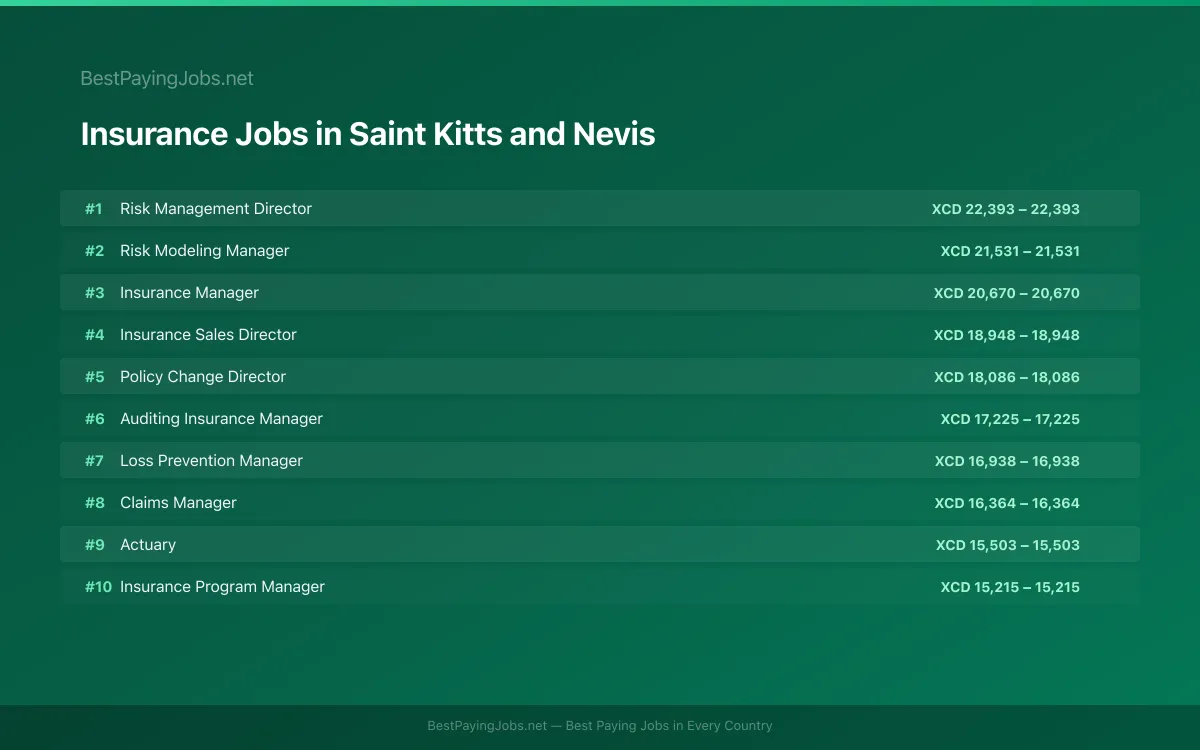Click the #1 rank badge
The image size is (1200, 750).
point(94,208)
